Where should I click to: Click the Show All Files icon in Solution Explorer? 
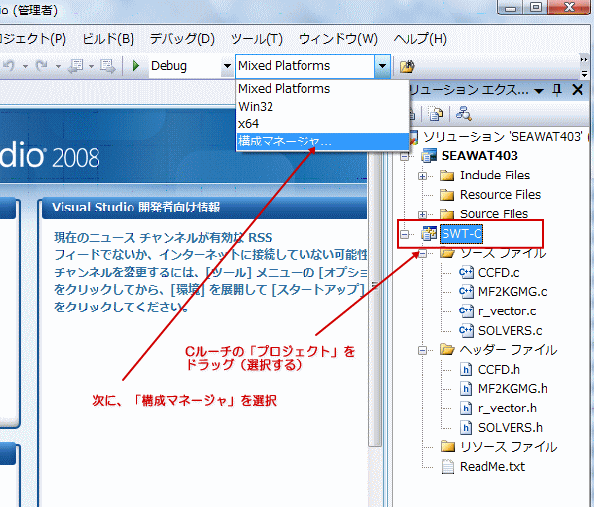coord(436,113)
